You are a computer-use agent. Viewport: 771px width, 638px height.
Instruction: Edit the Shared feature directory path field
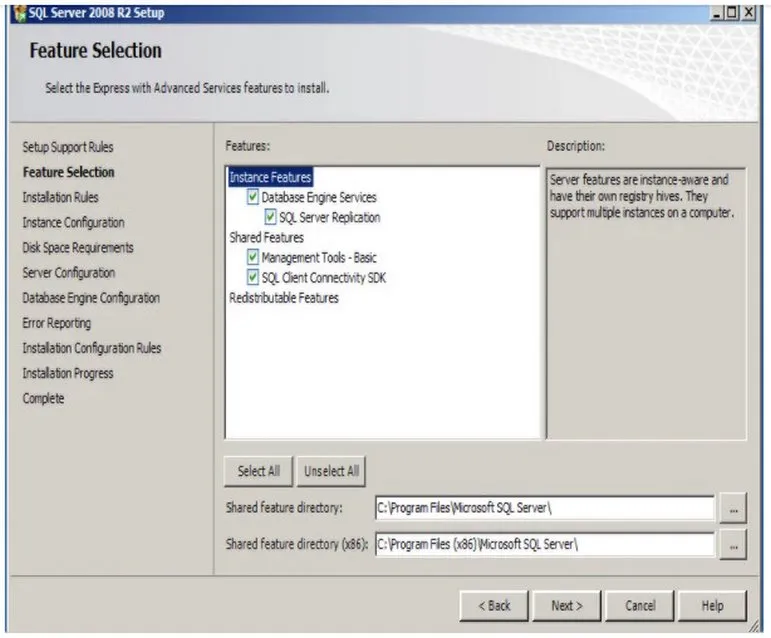(x=545, y=508)
